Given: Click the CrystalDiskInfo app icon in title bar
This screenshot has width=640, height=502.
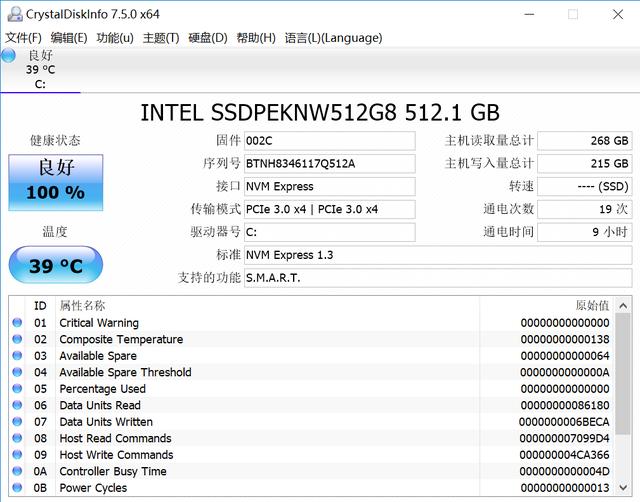Looking at the screenshot, I should (15, 14).
